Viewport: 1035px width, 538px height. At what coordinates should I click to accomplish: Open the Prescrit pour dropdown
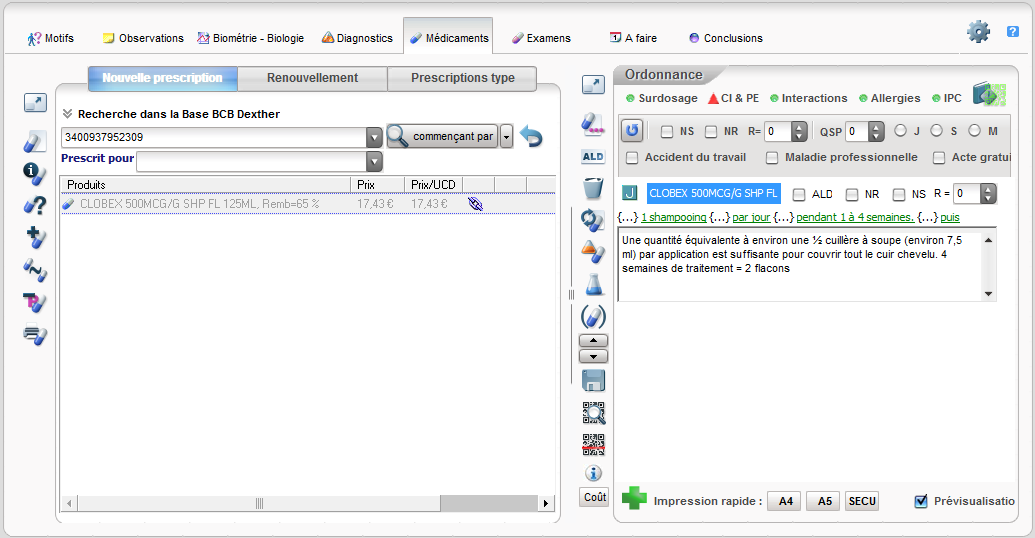(374, 162)
